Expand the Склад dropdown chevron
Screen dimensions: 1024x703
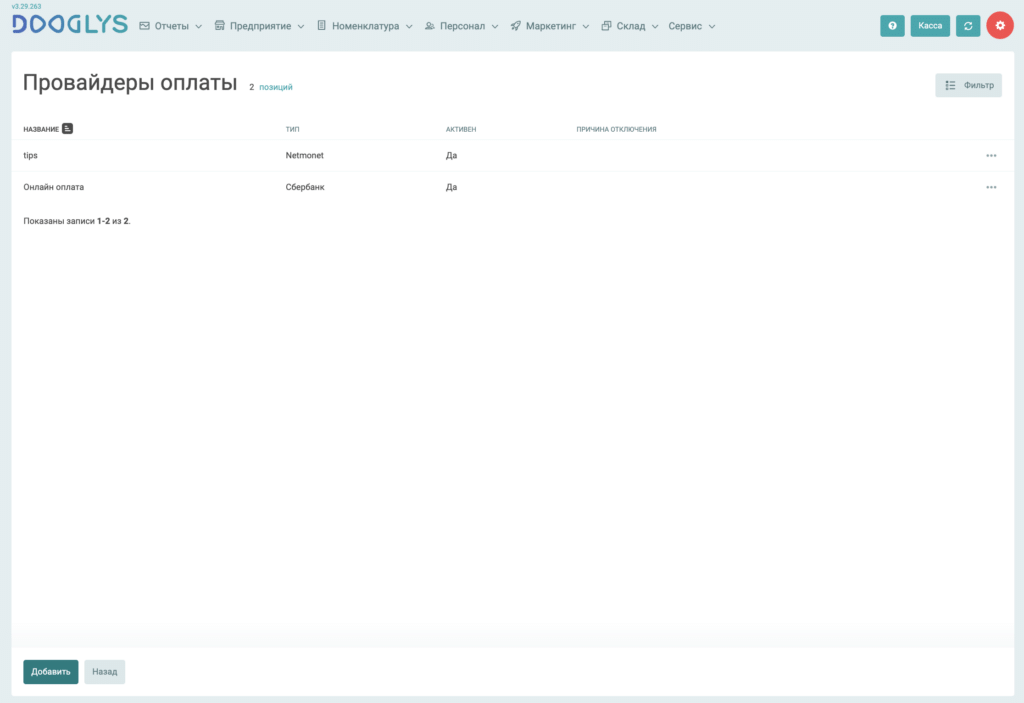[x=655, y=27]
